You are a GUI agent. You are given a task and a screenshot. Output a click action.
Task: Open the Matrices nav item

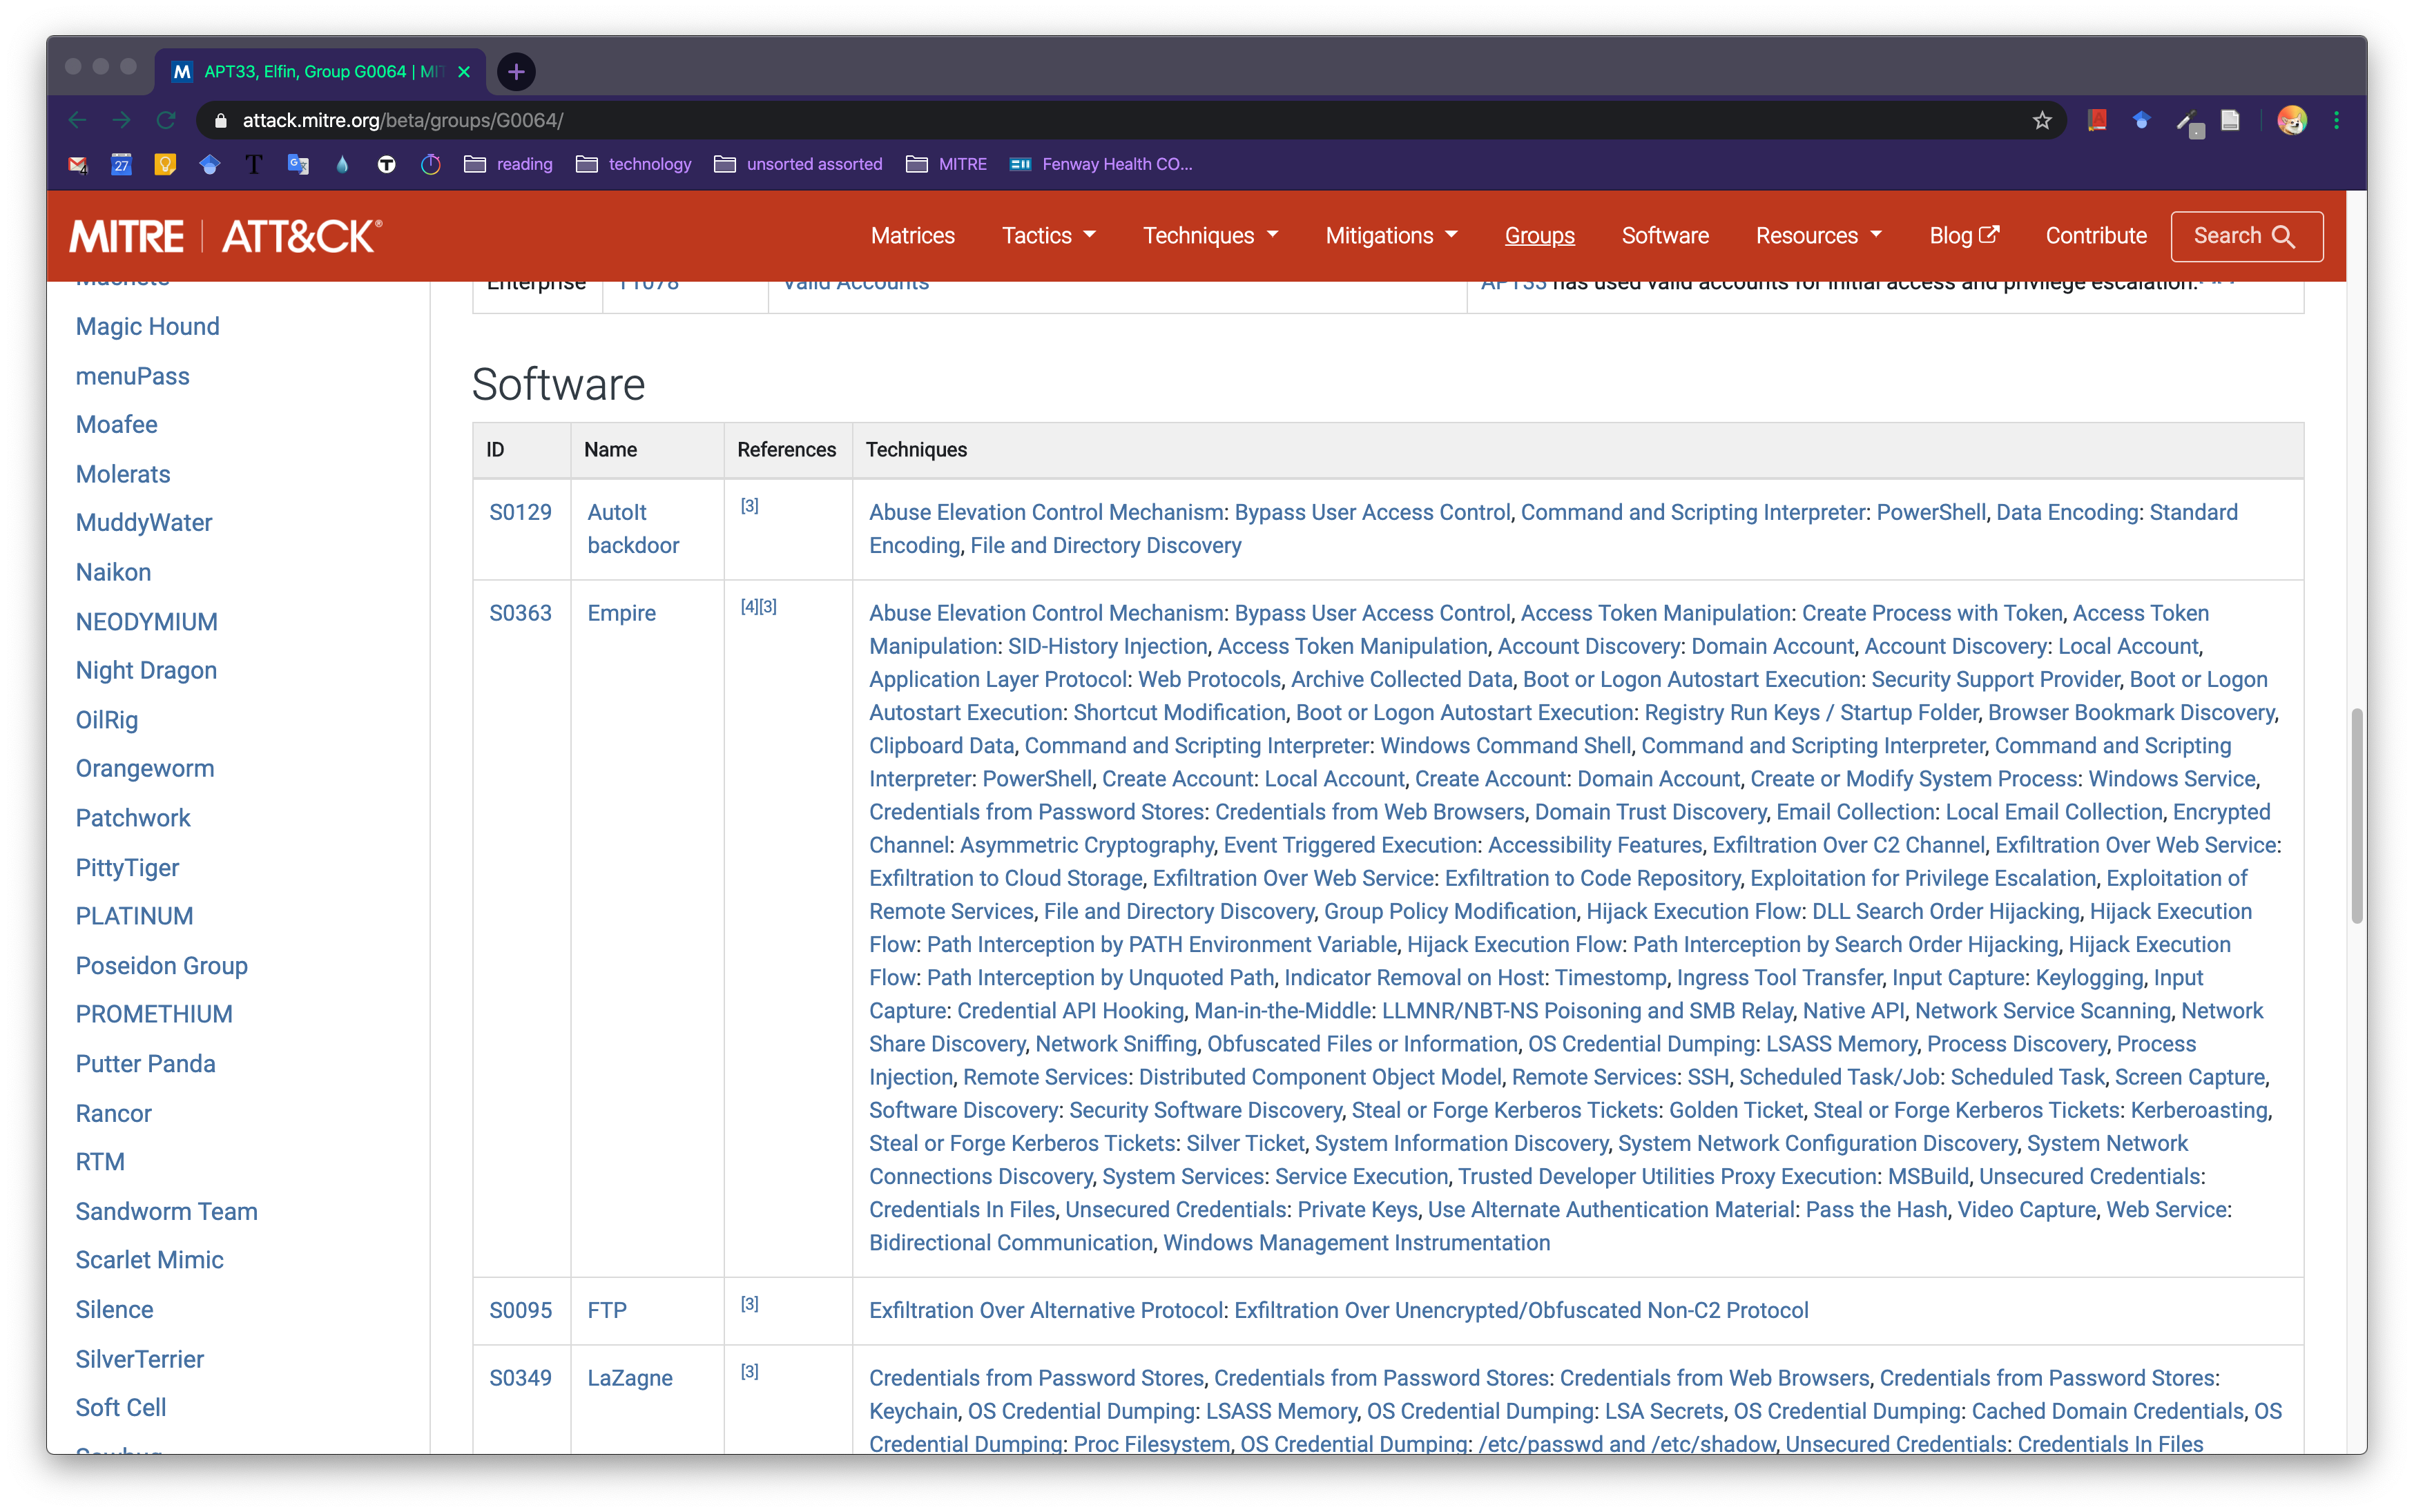913,236
